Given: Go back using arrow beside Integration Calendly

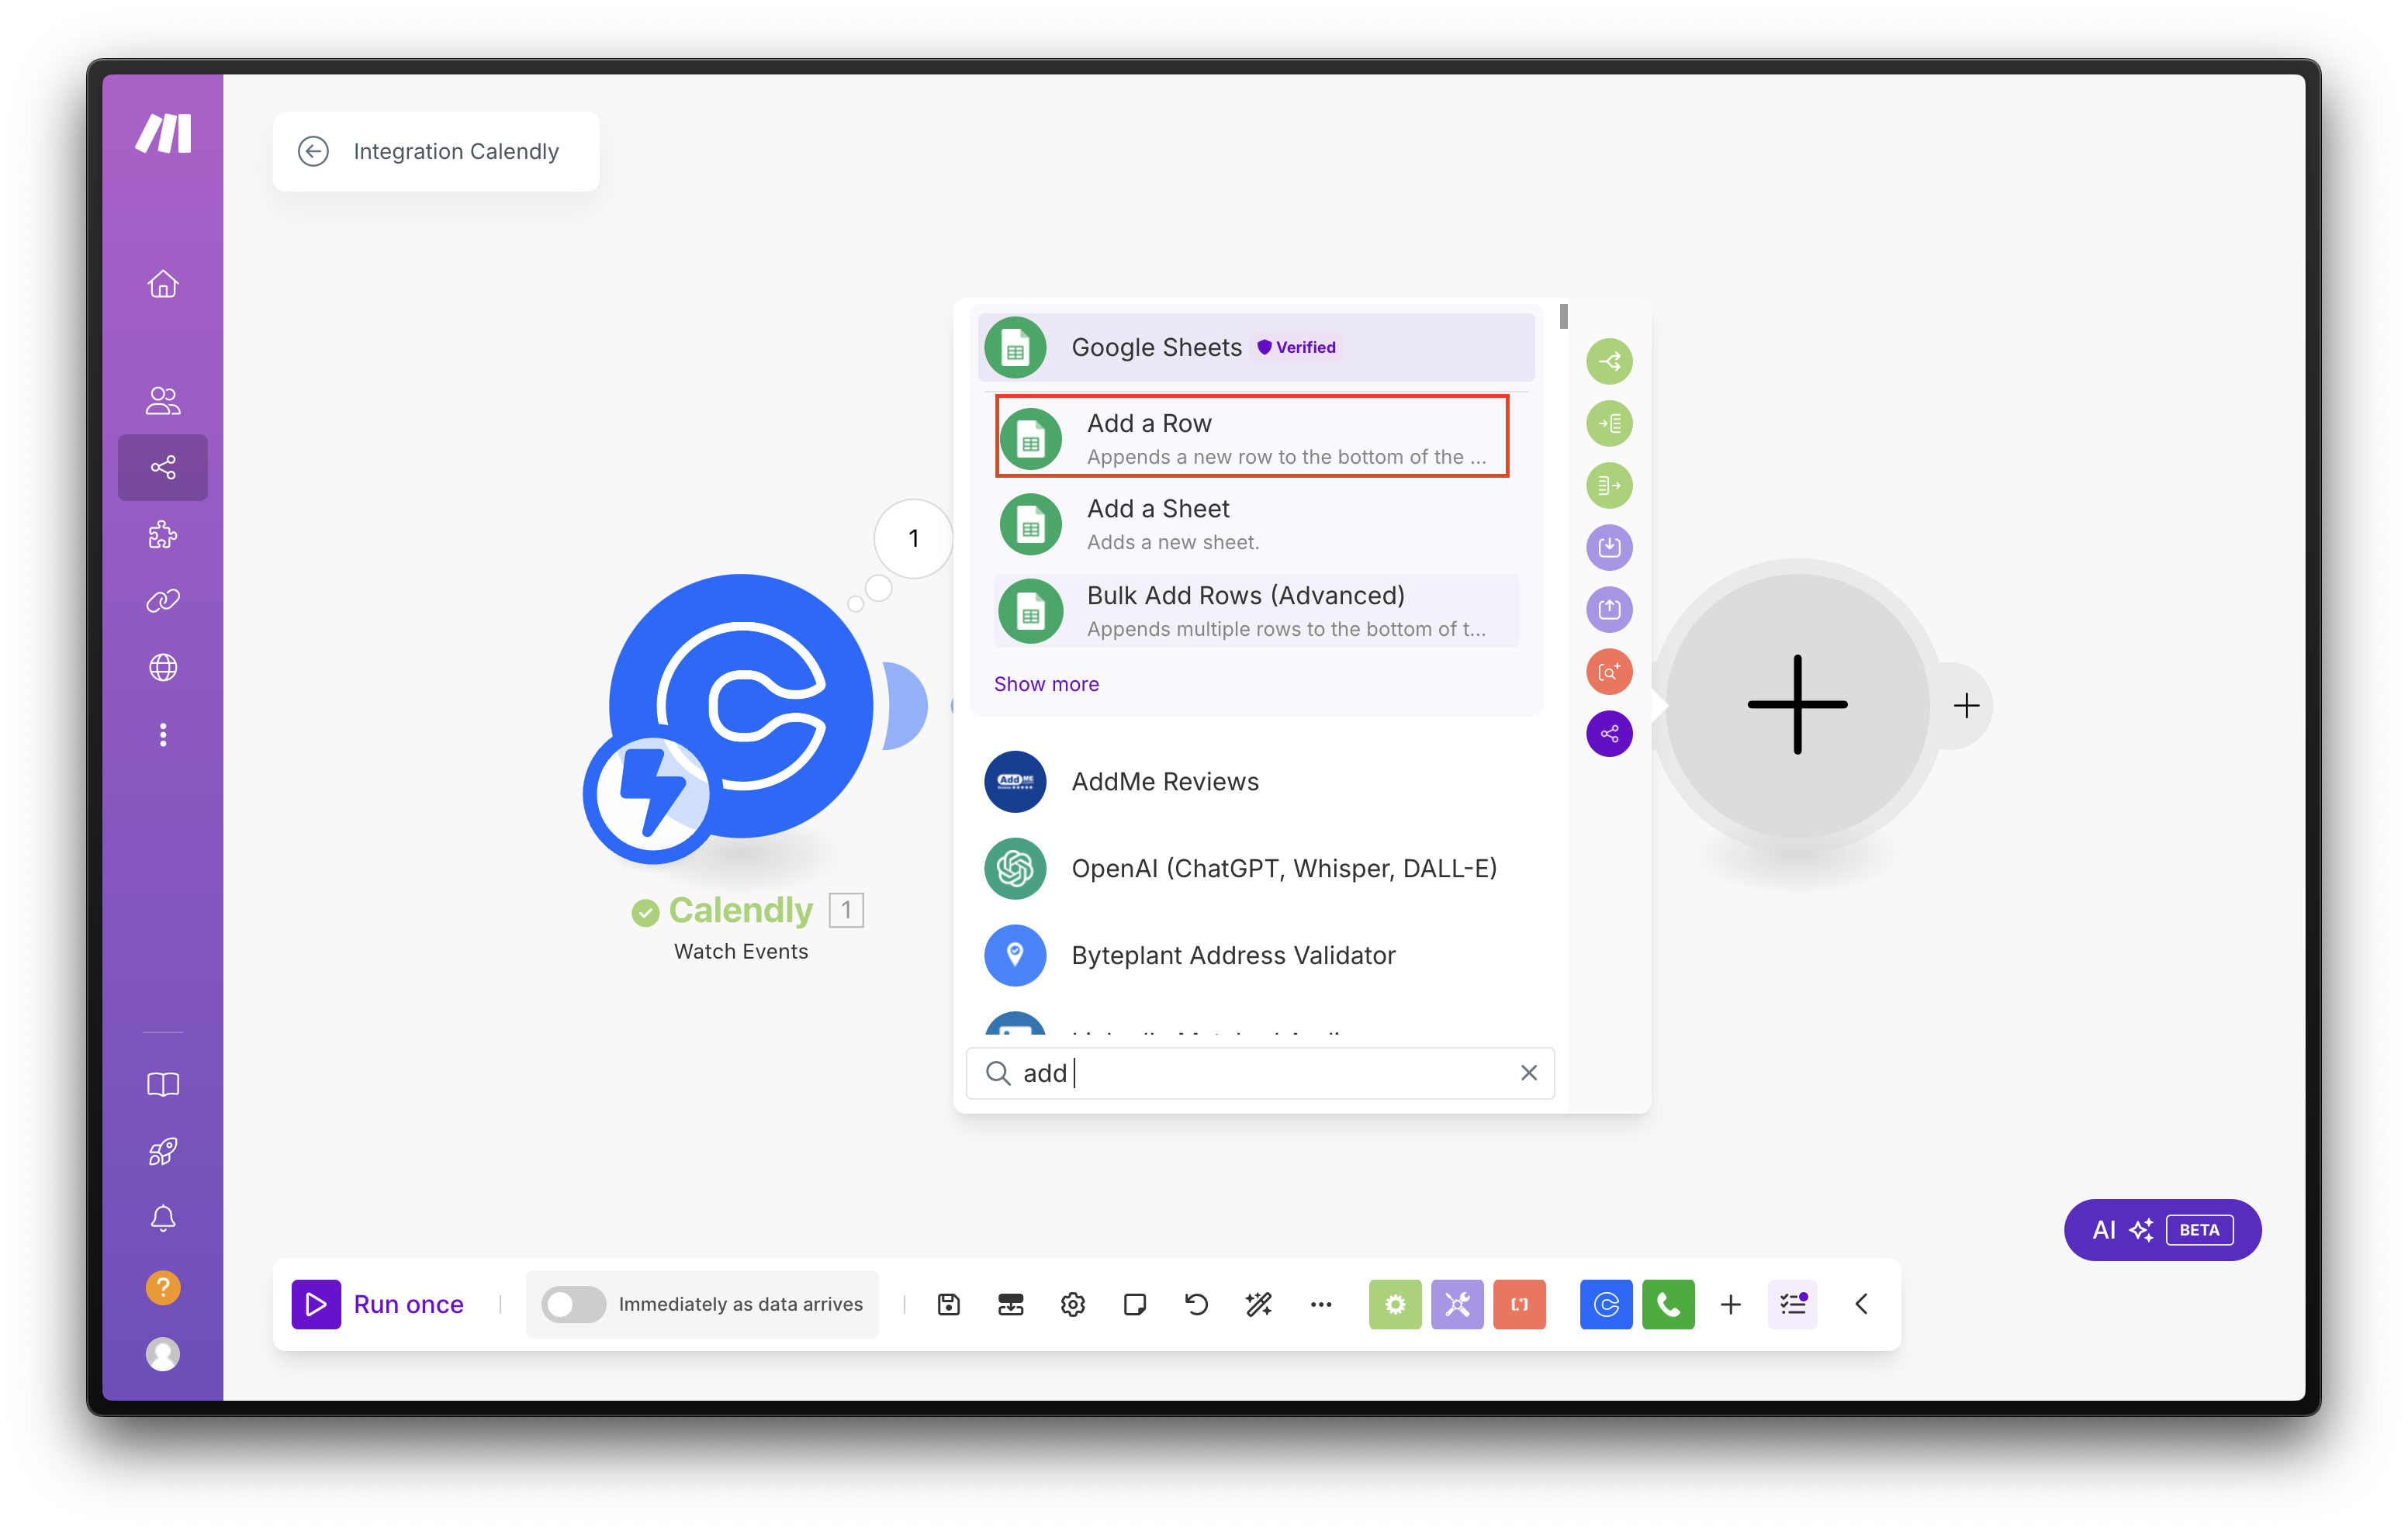Looking at the screenshot, I should (x=313, y=151).
